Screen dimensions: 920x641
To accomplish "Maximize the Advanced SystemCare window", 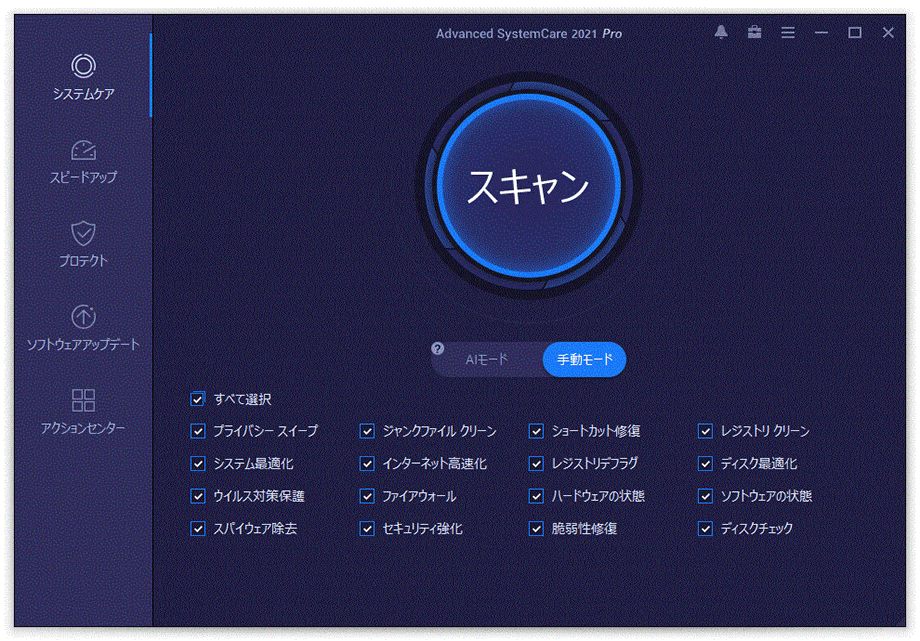I will click(855, 33).
